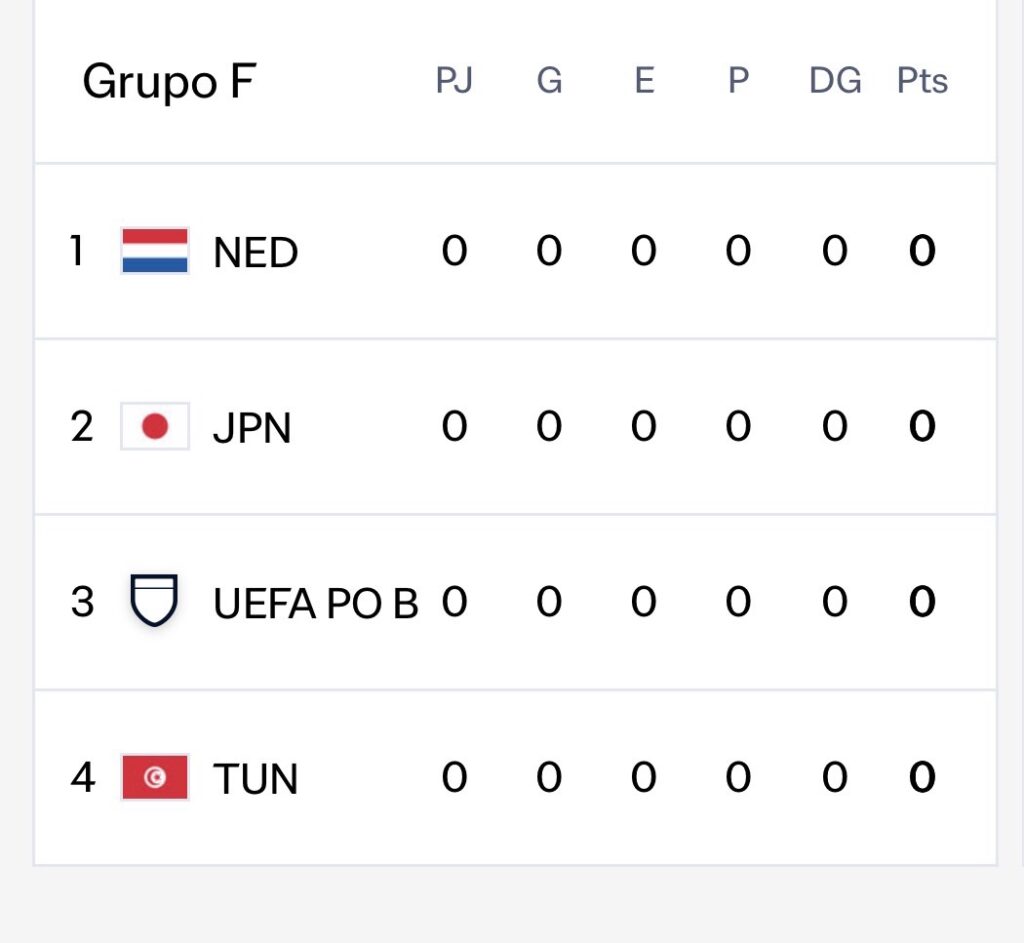This screenshot has height=943, width=1024.
Task: Click the E column header
Action: pos(644,81)
